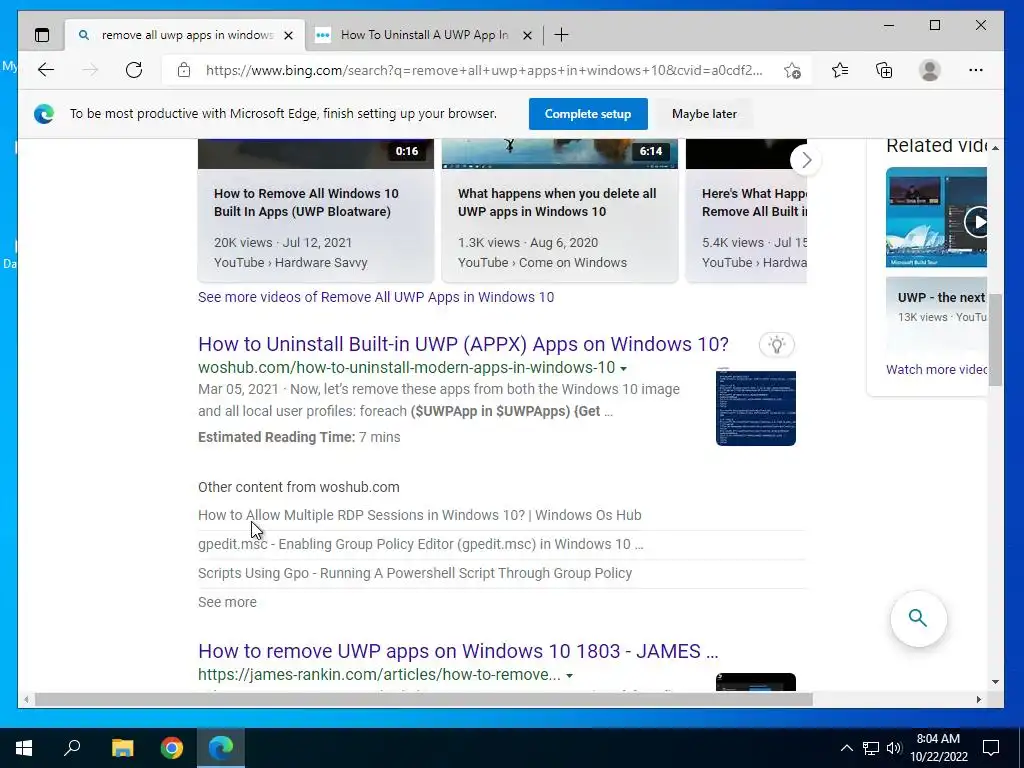Click the horizontal page scrollbar thumb
Viewport: 1024px width, 768px height.
click(x=423, y=699)
